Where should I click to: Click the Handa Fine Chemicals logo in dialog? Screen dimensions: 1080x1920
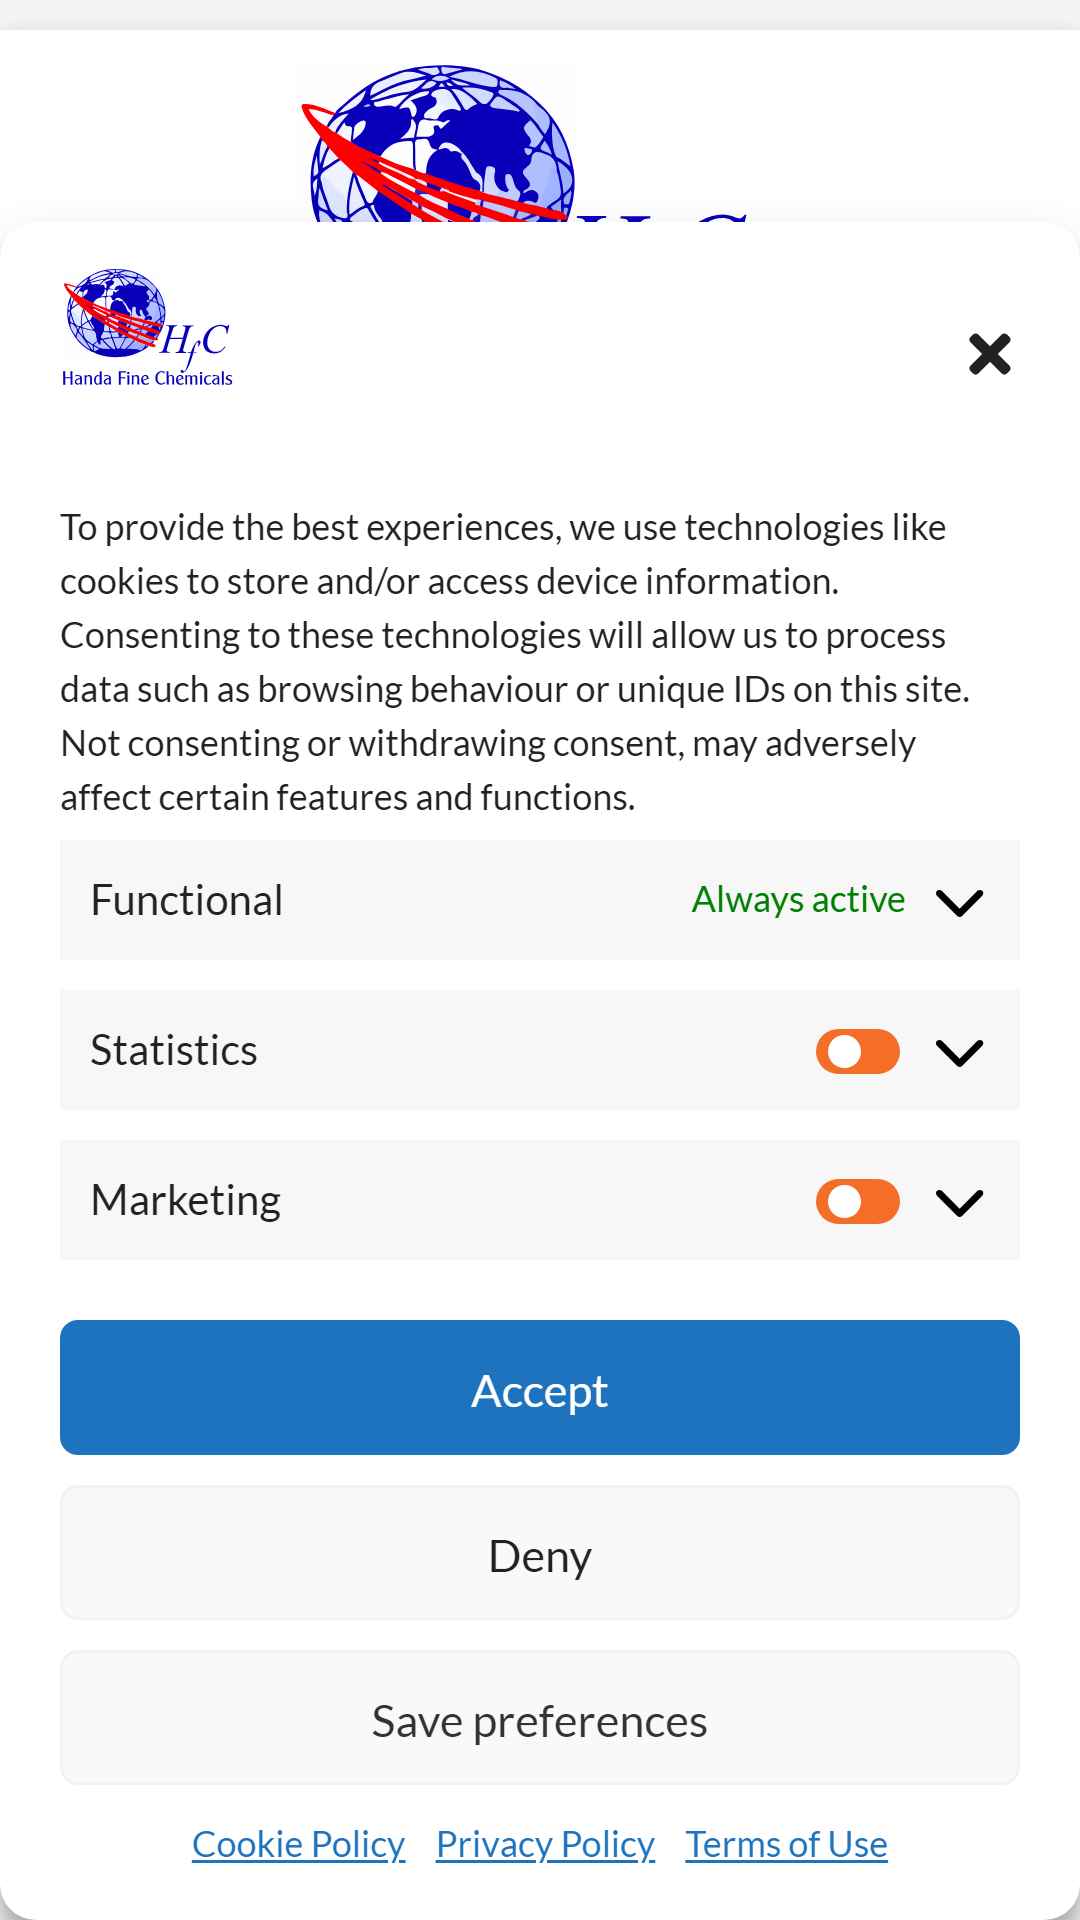point(147,328)
